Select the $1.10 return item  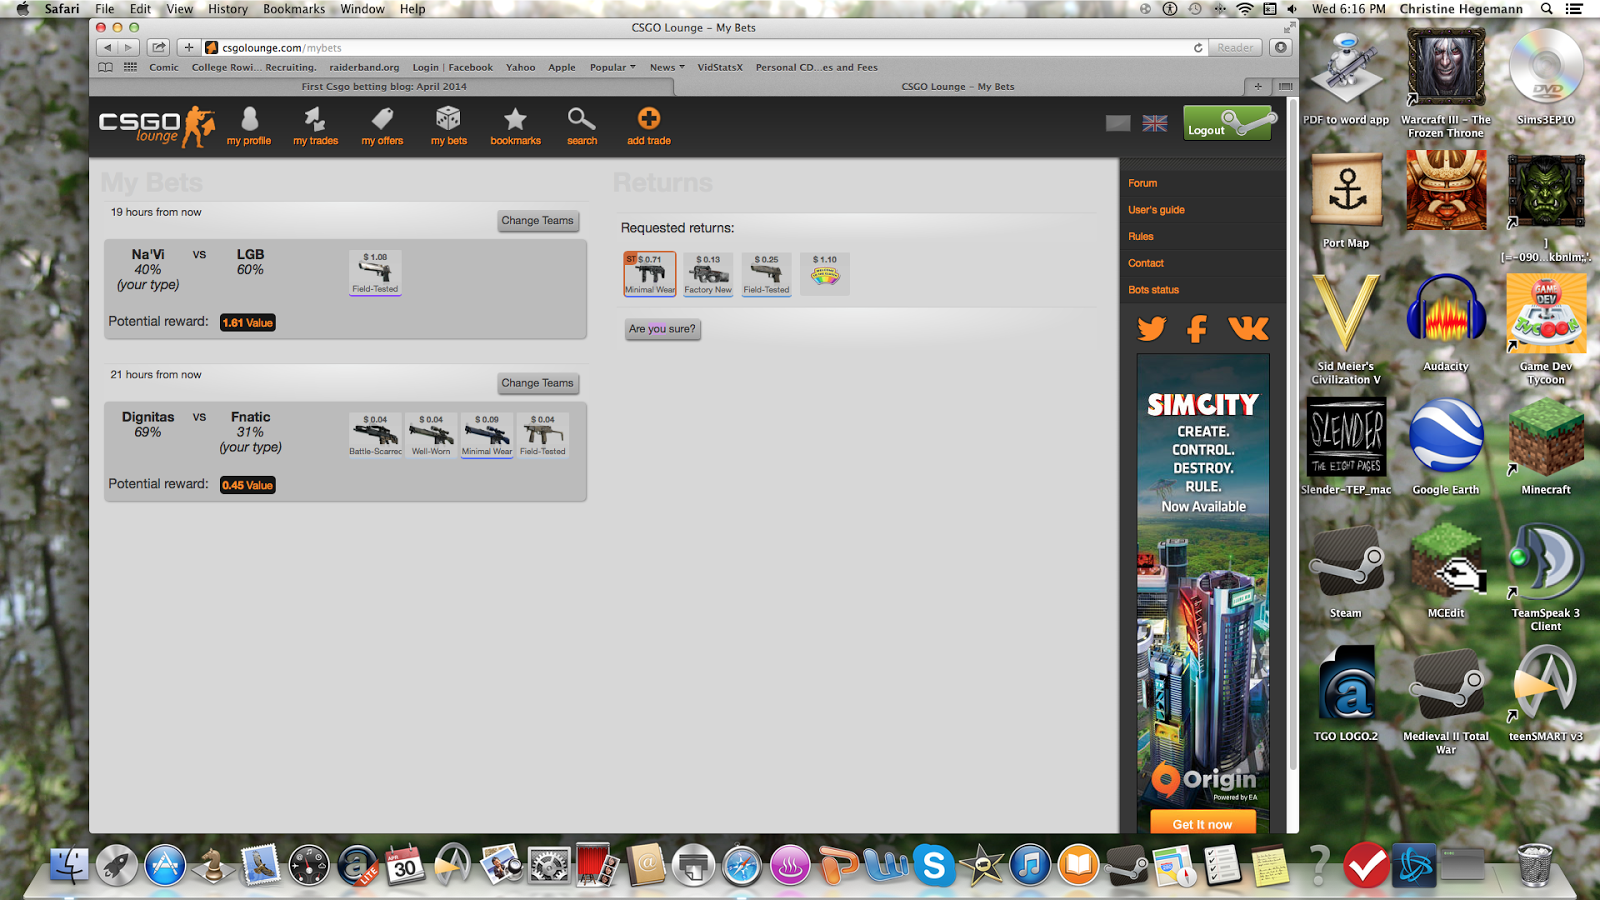coord(825,274)
